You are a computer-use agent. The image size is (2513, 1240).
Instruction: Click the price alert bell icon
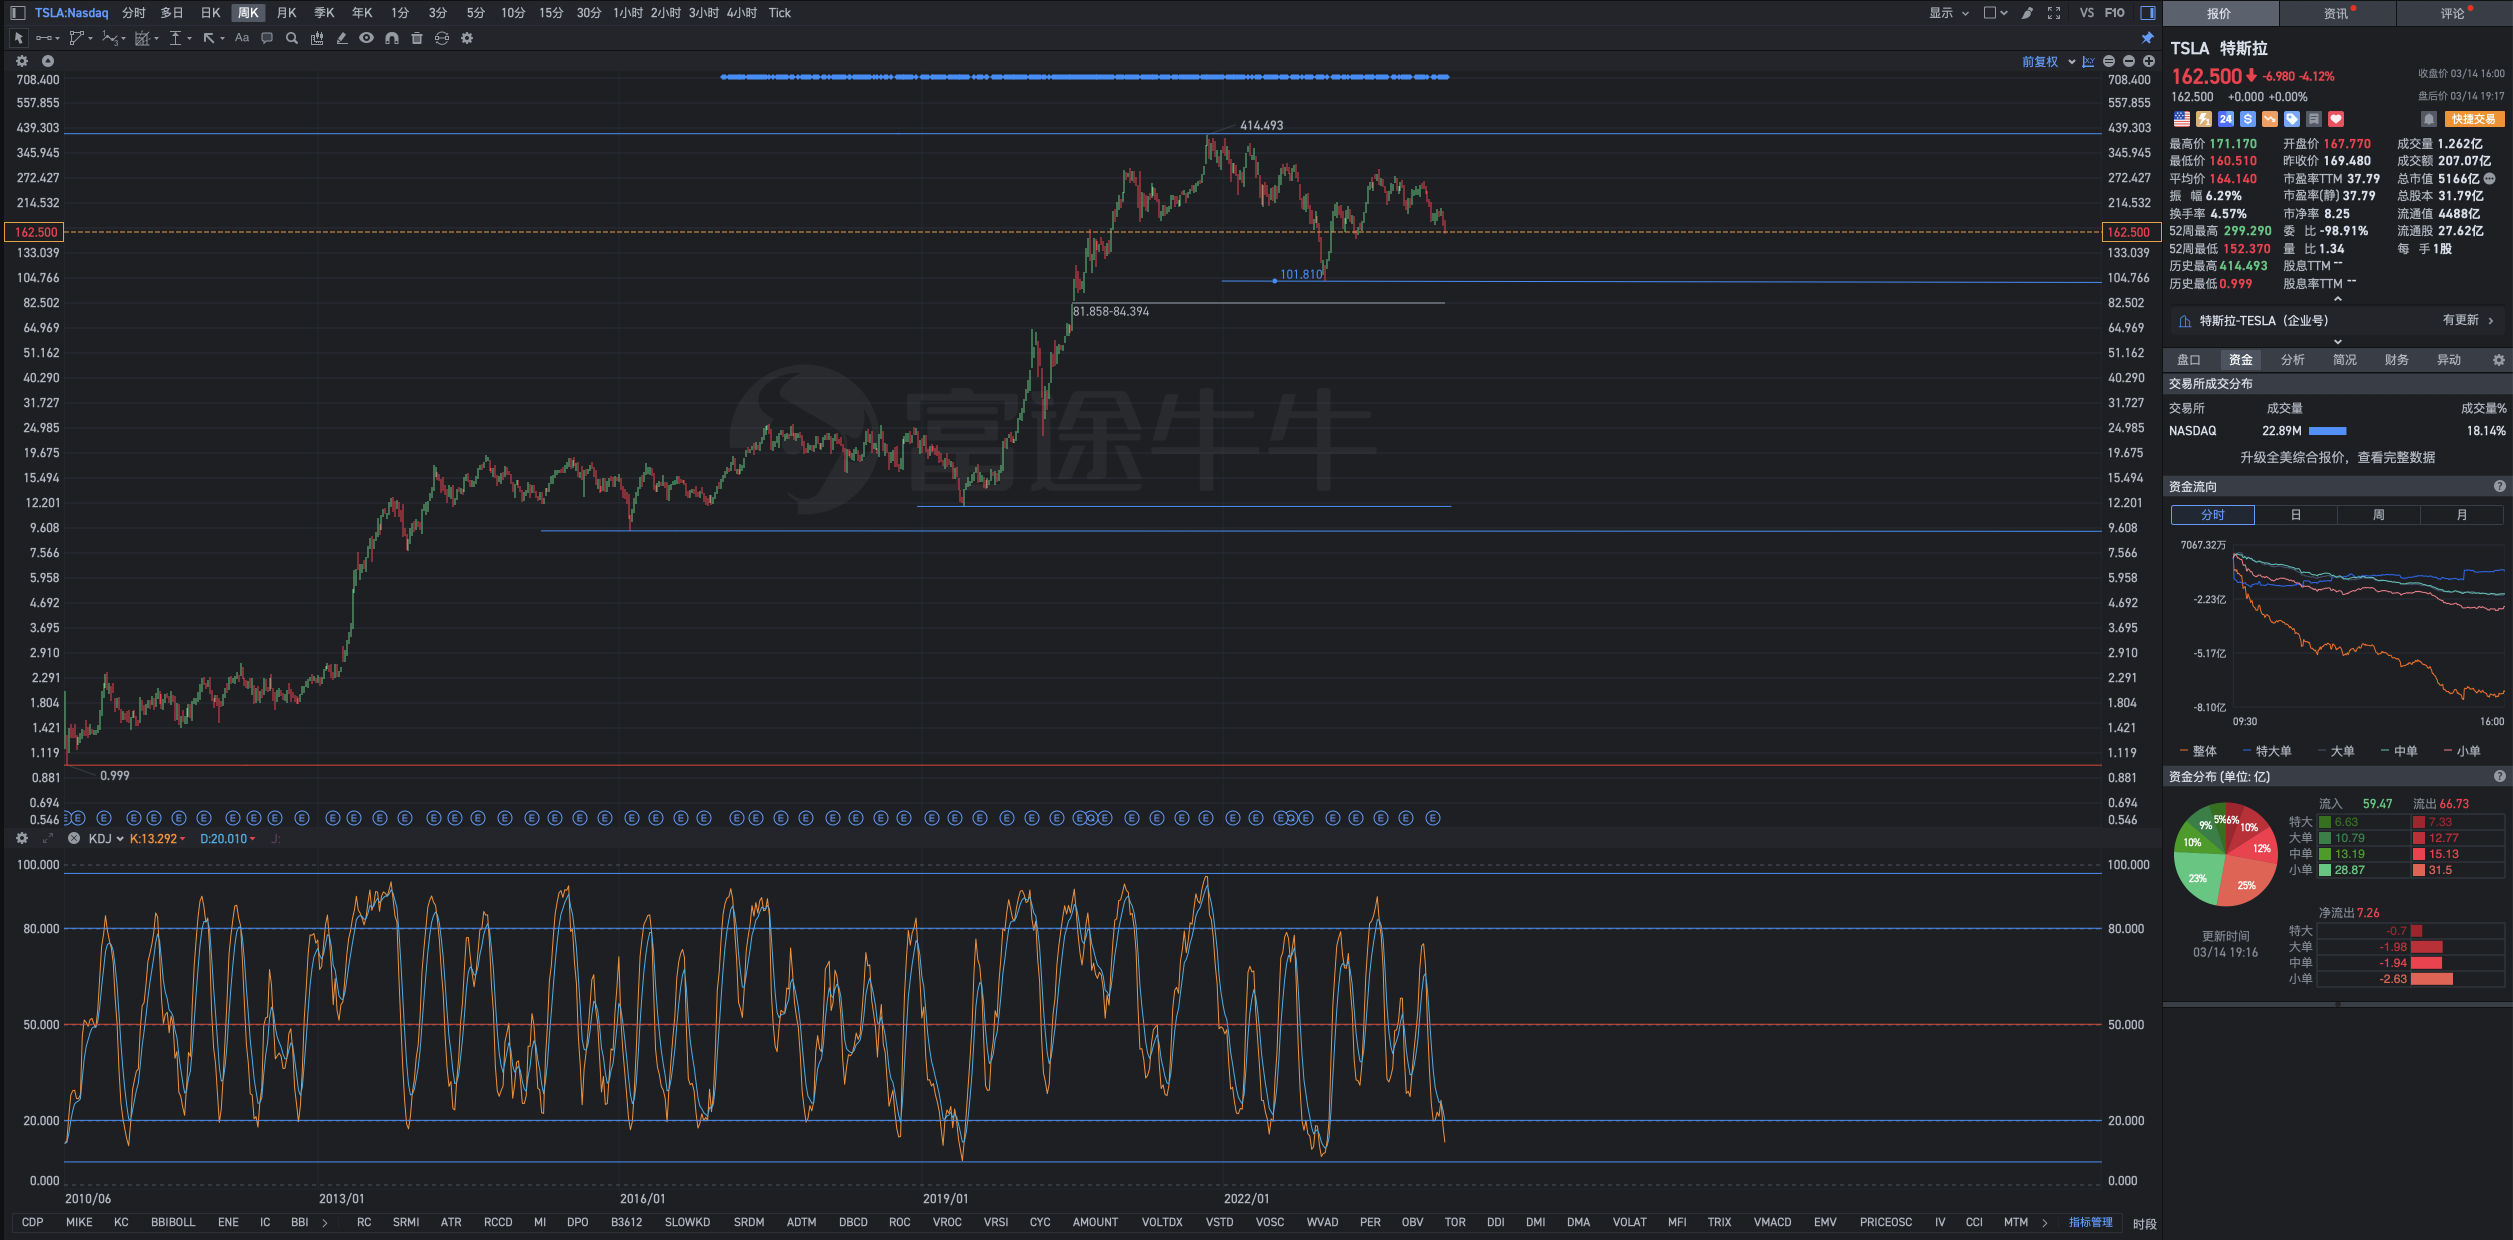pyautogui.click(x=2429, y=119)
